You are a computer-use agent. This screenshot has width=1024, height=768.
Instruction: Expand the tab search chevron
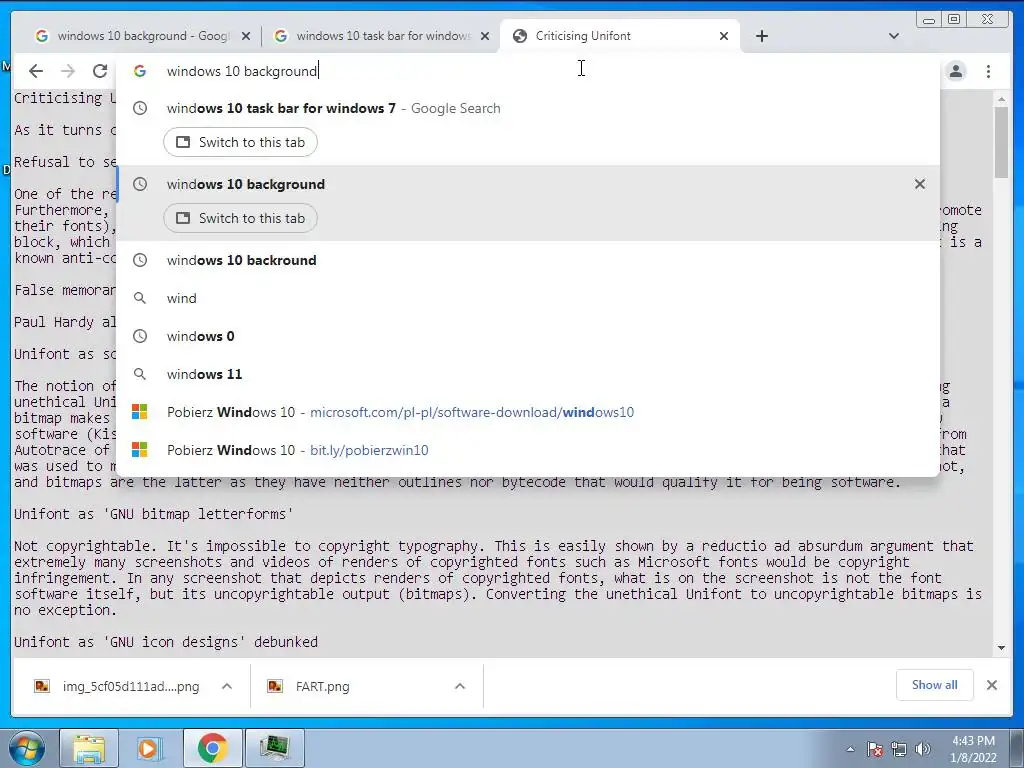coord(894,36)
